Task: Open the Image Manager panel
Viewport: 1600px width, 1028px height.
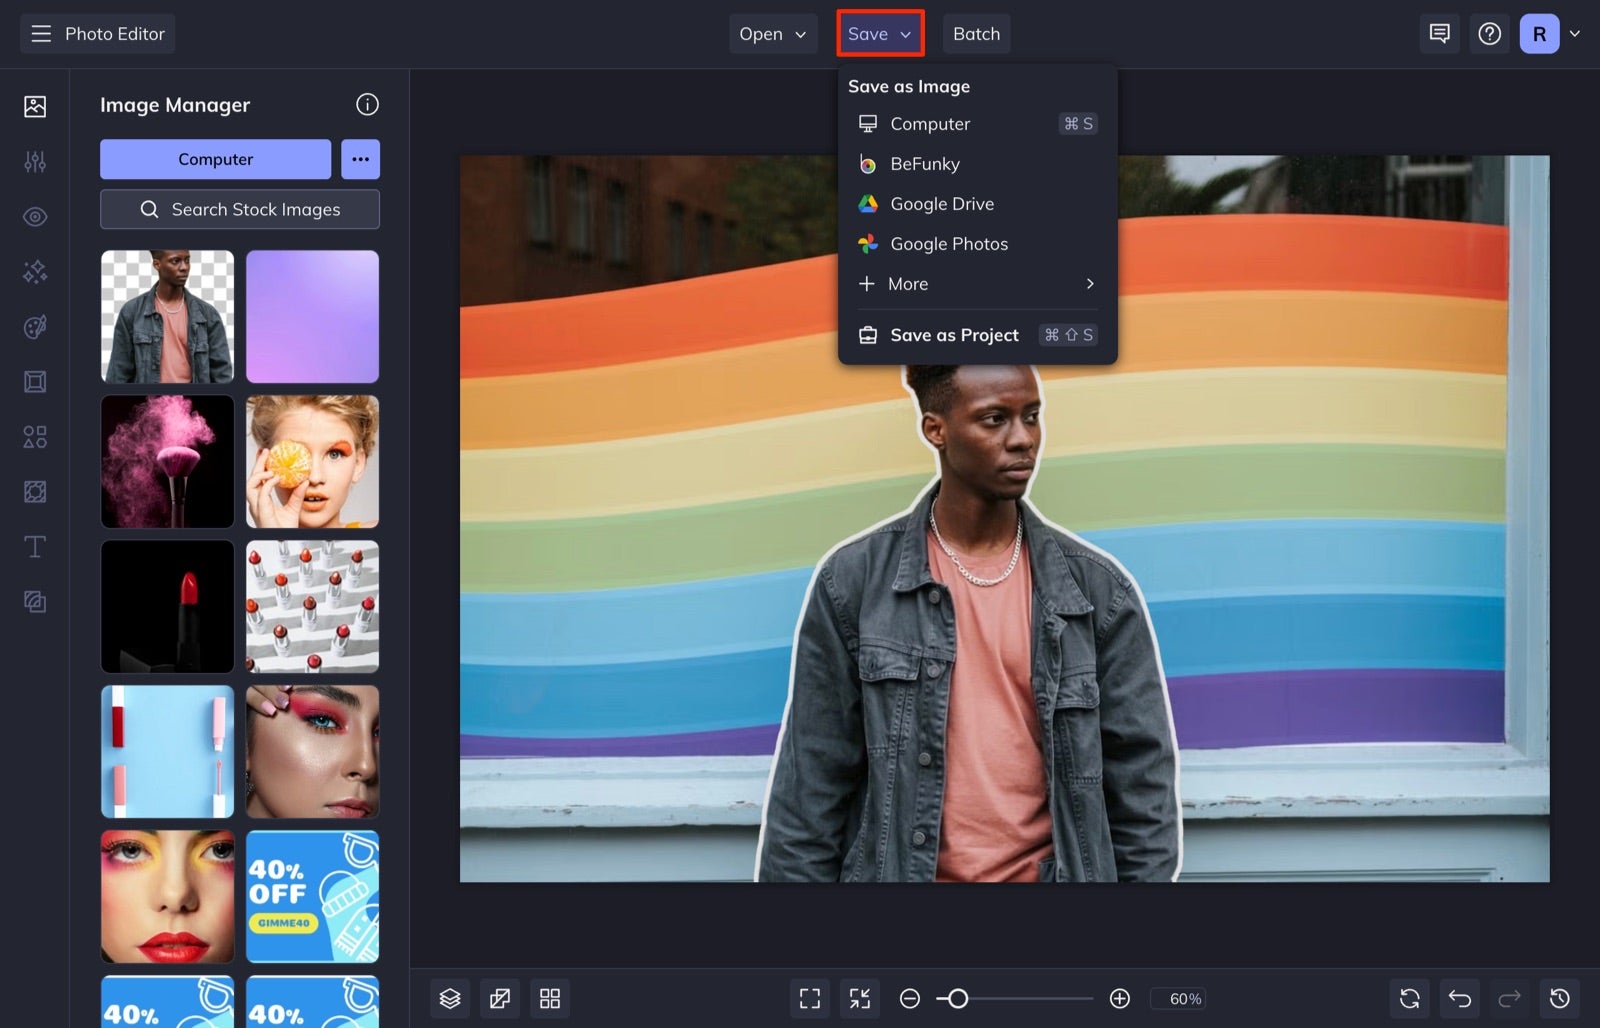Action: coord(35,105)
